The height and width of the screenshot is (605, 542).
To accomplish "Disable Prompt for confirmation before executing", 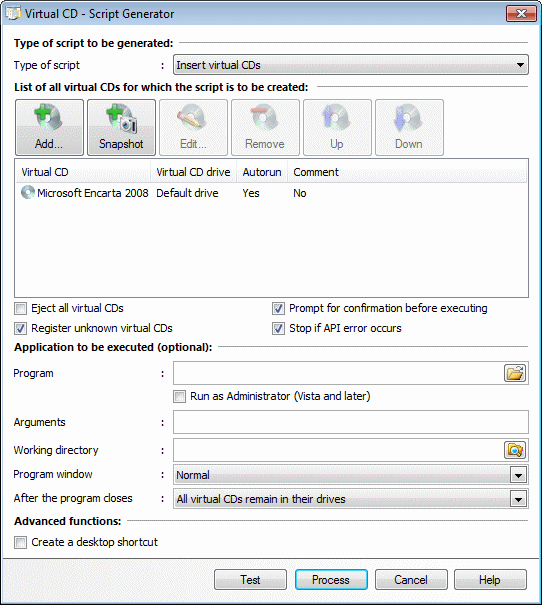I will [x=278, y=309].
